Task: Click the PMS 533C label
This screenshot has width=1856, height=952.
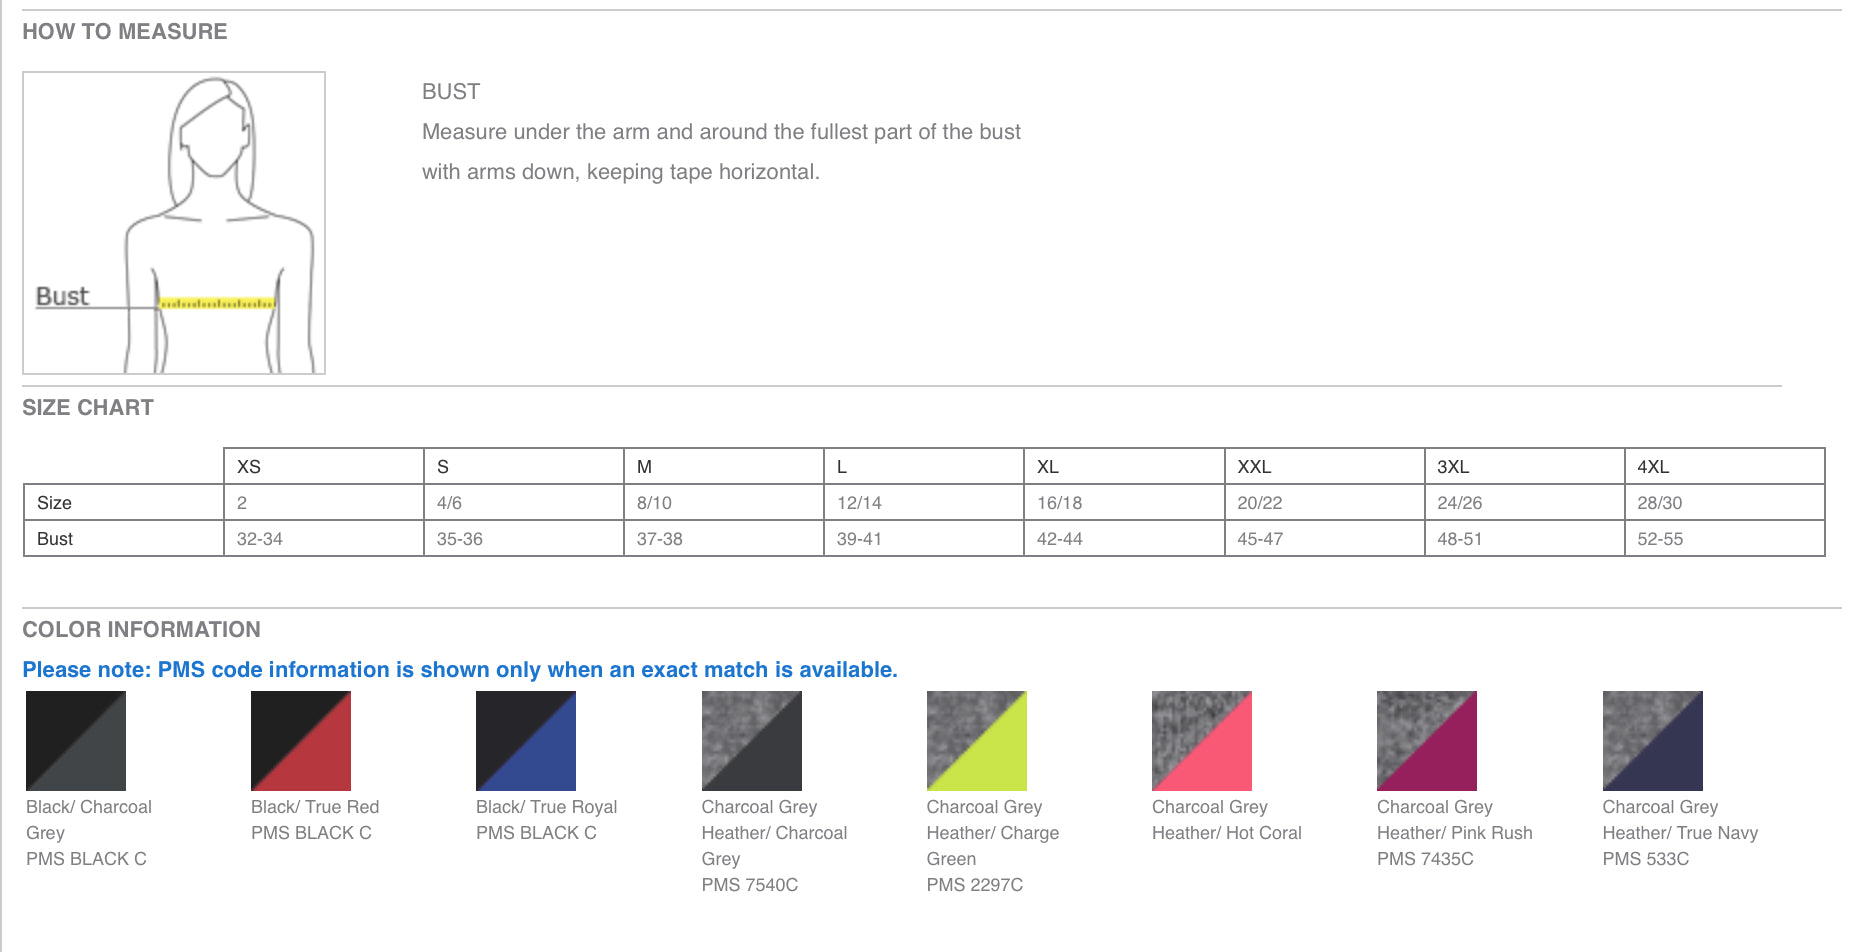Action: tap(1646, 859)
